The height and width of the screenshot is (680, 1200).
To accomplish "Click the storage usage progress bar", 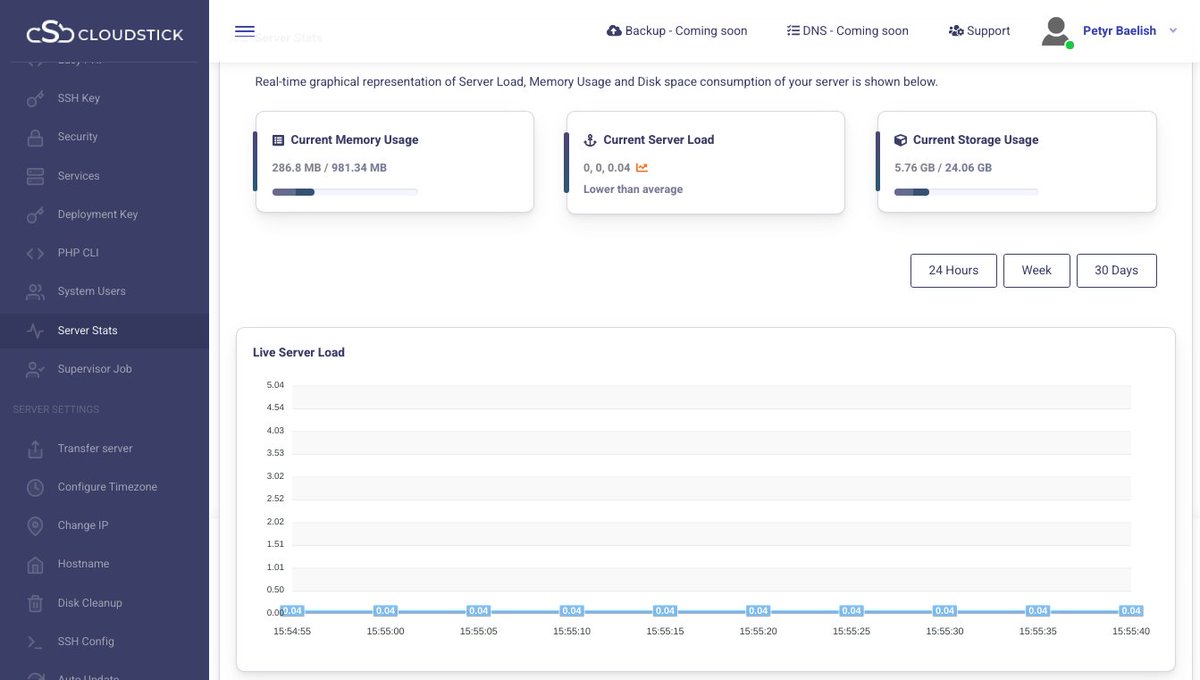I will click(966, 192).
